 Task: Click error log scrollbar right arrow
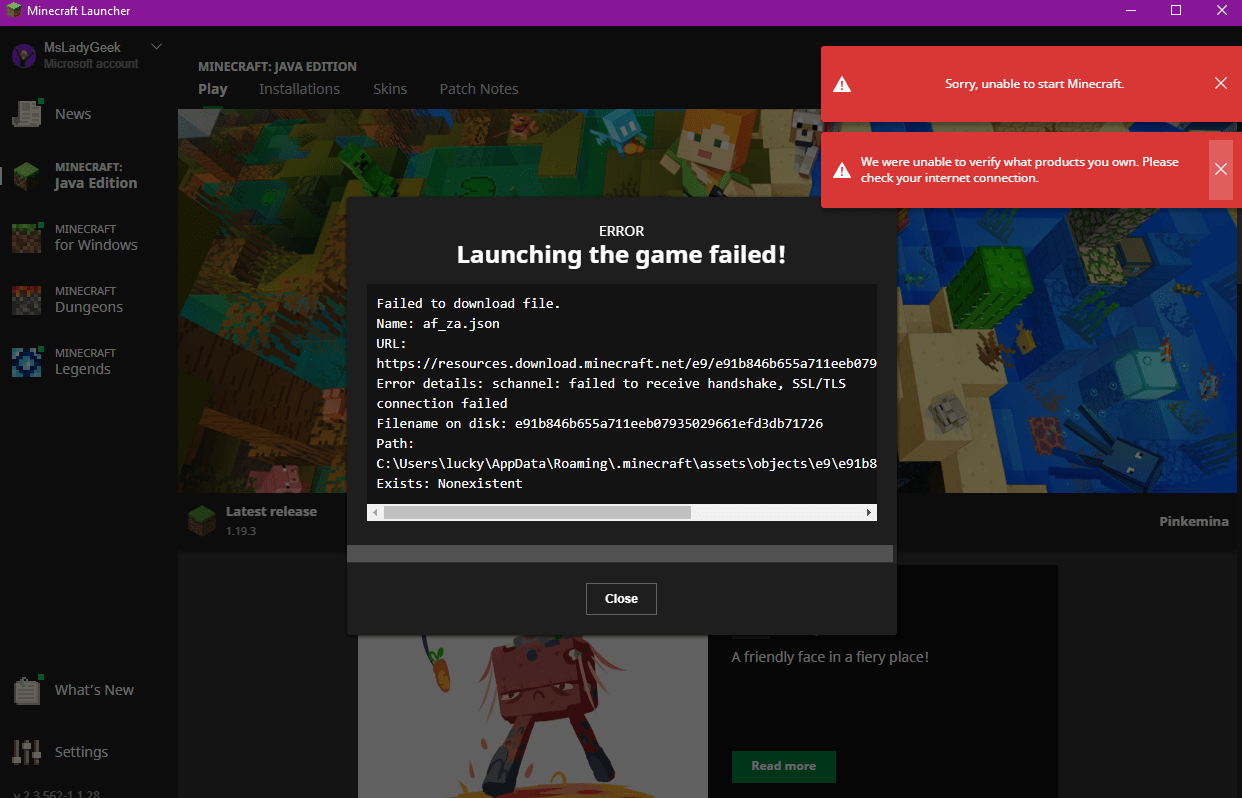point(869,512)
